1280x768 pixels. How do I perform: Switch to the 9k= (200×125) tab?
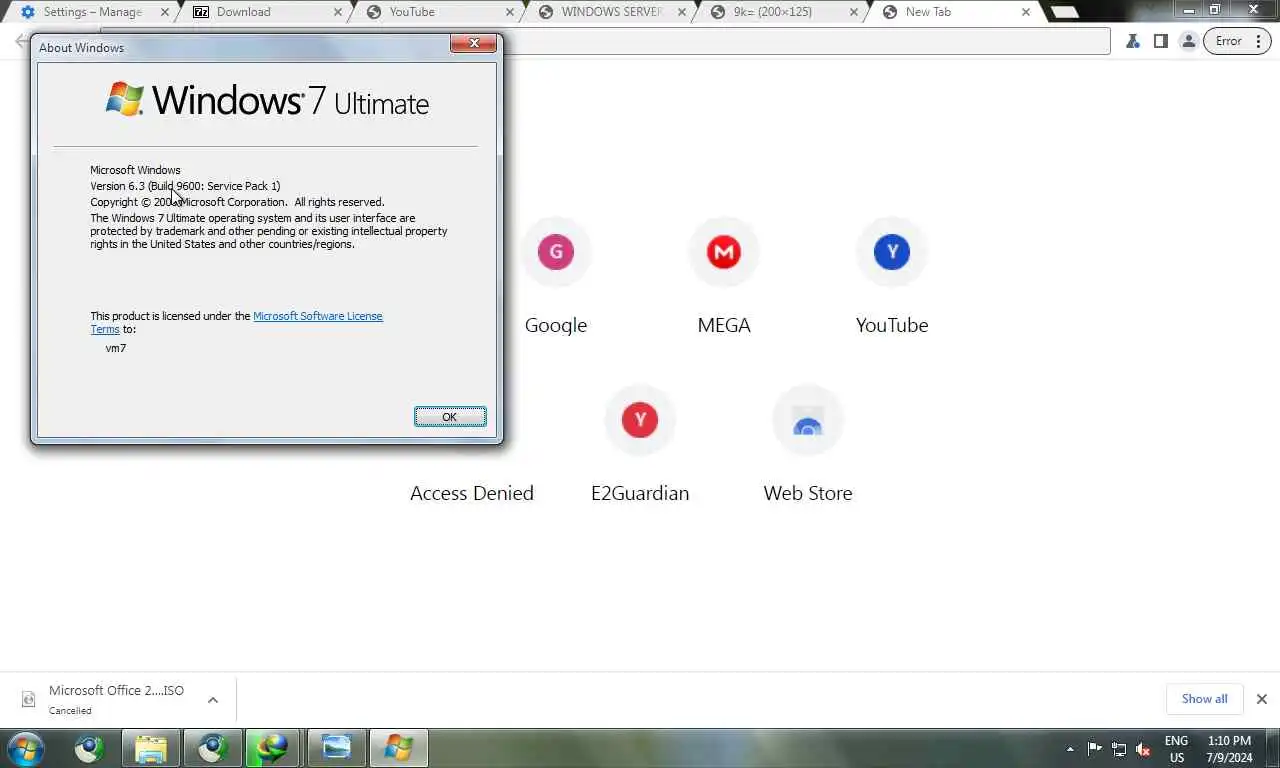coord(783,12)
